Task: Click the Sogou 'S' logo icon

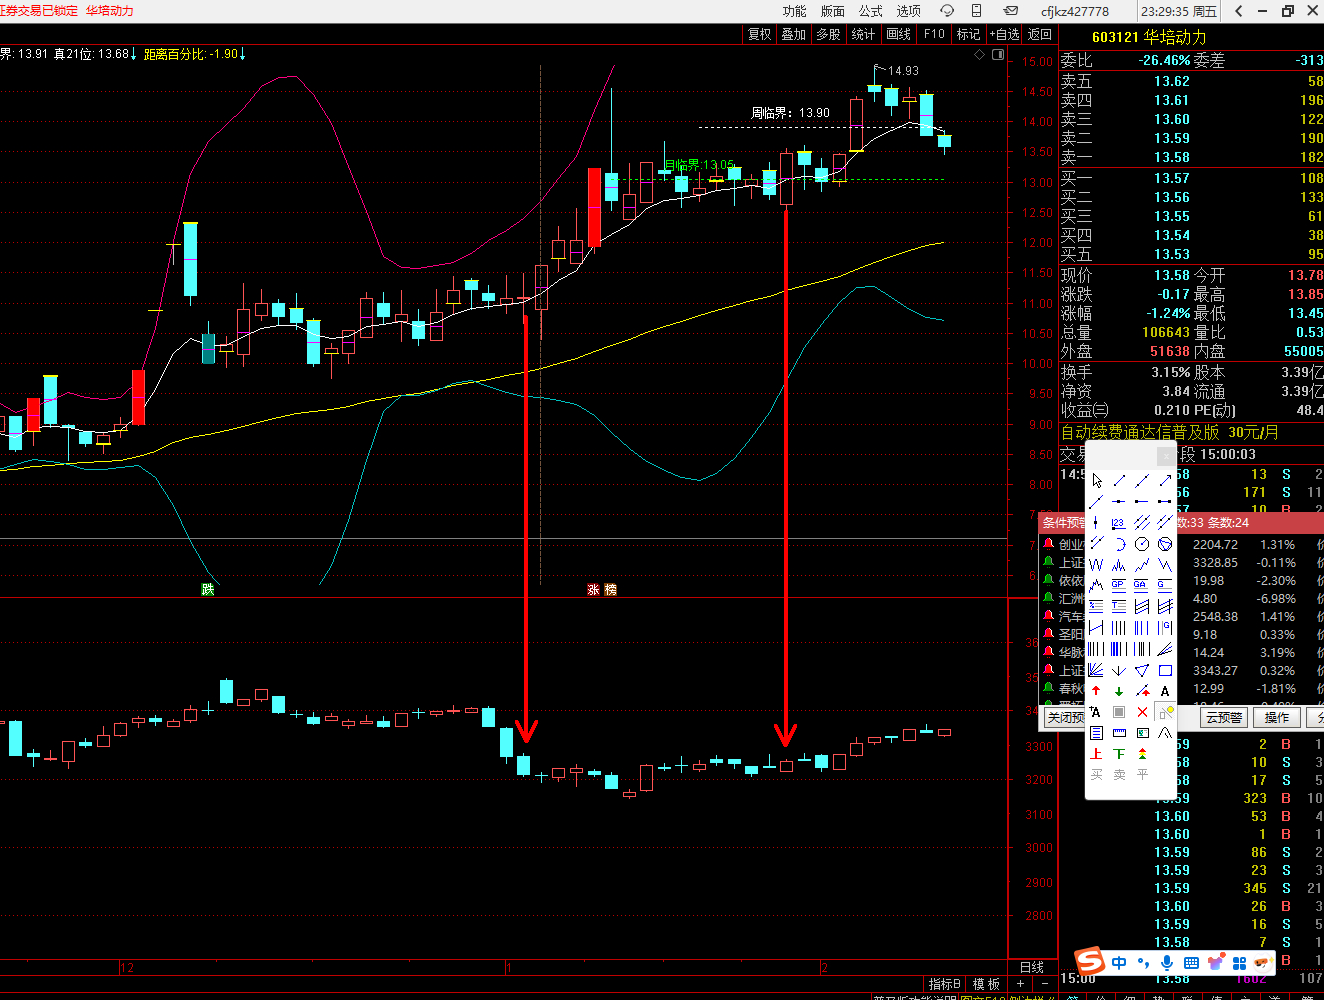Action: tap(1090, 961)
